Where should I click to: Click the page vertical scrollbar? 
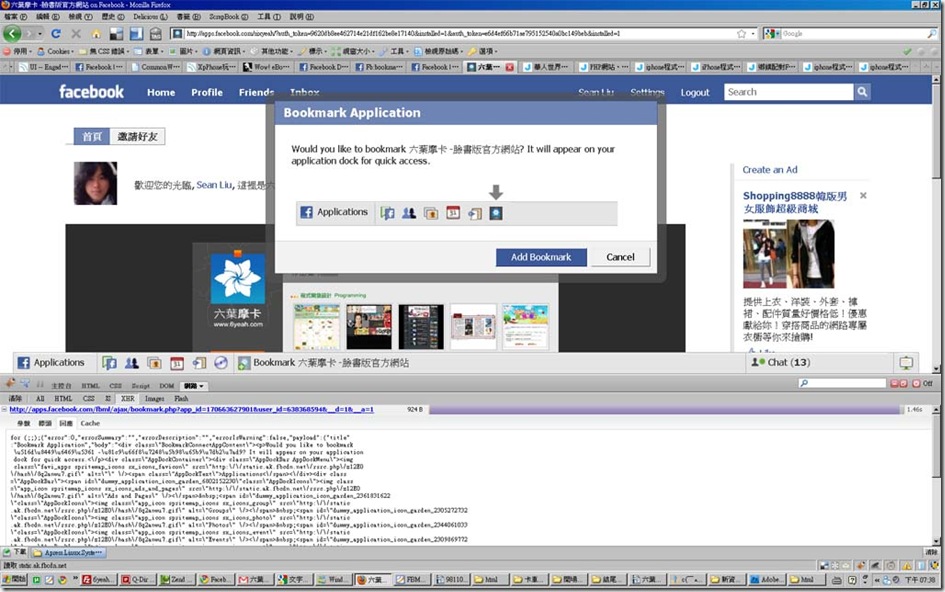point(936,223)
